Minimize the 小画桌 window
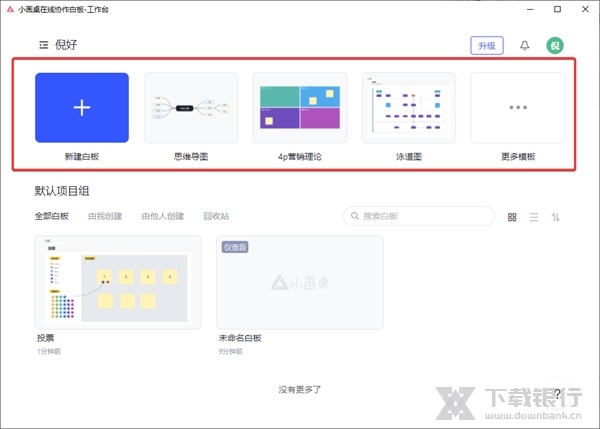The image size is (600, 429). pyautogui.click(x=530, y=9)
